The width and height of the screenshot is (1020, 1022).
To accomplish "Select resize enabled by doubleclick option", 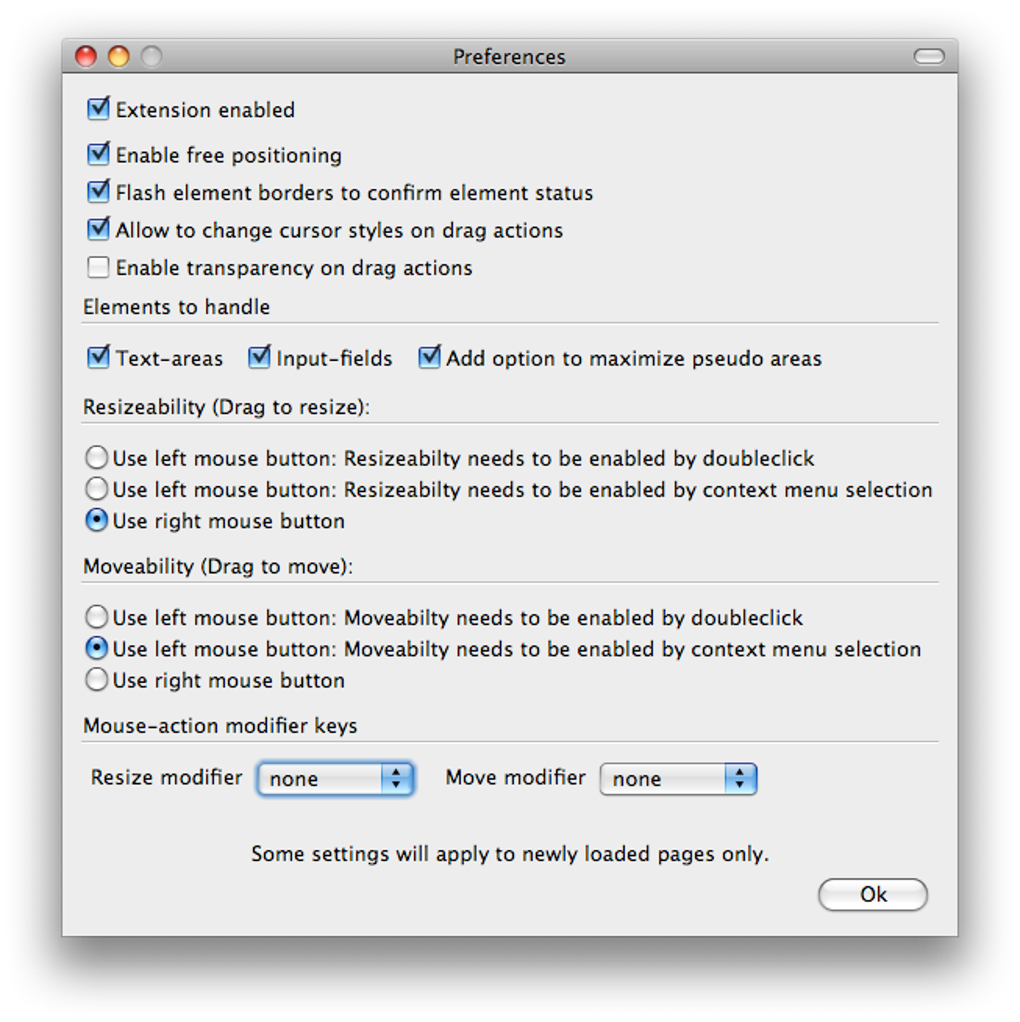I will tap(96, 457).
